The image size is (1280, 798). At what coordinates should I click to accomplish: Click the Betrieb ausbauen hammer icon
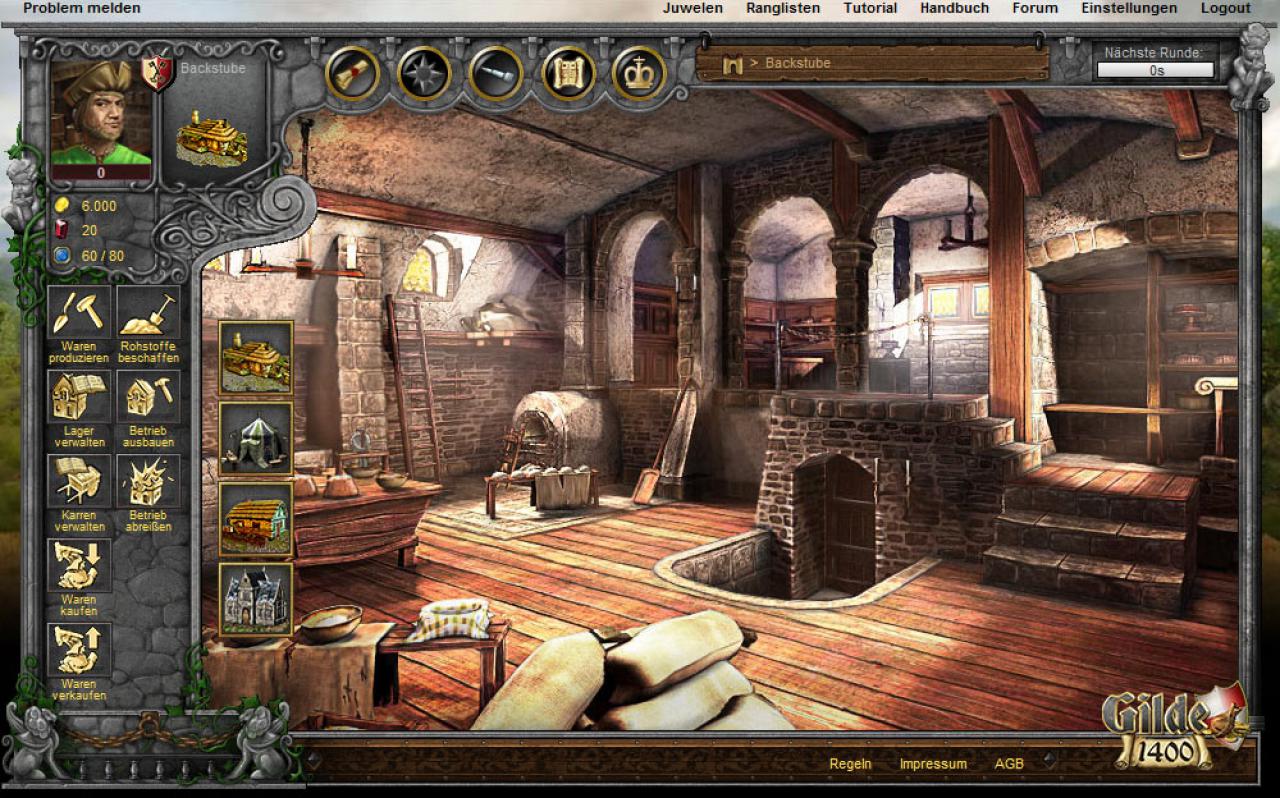coord(149,397)
